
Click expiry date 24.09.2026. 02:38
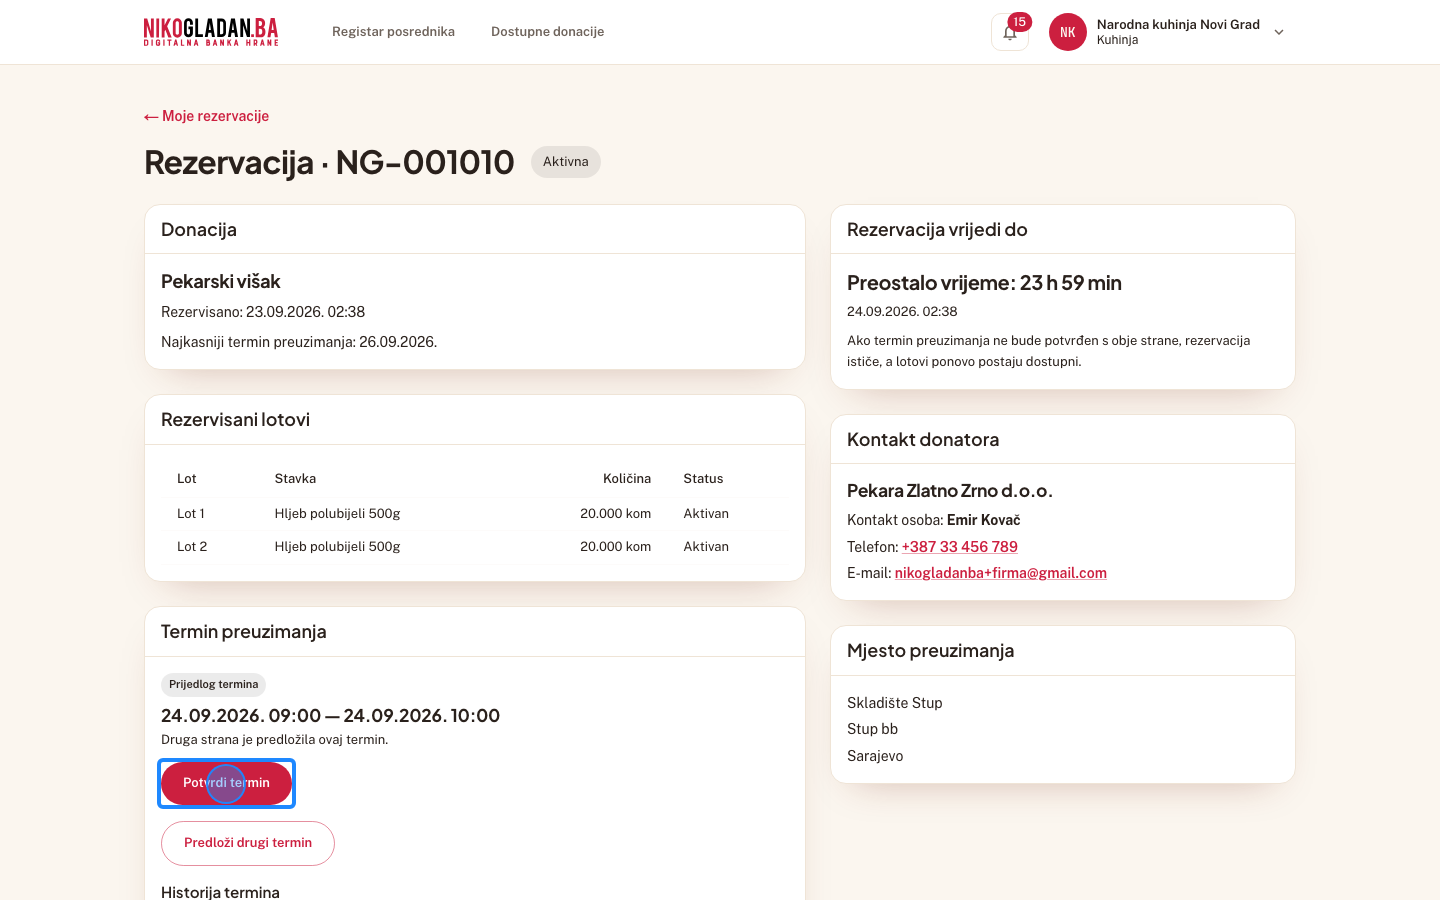pos(902,312)
